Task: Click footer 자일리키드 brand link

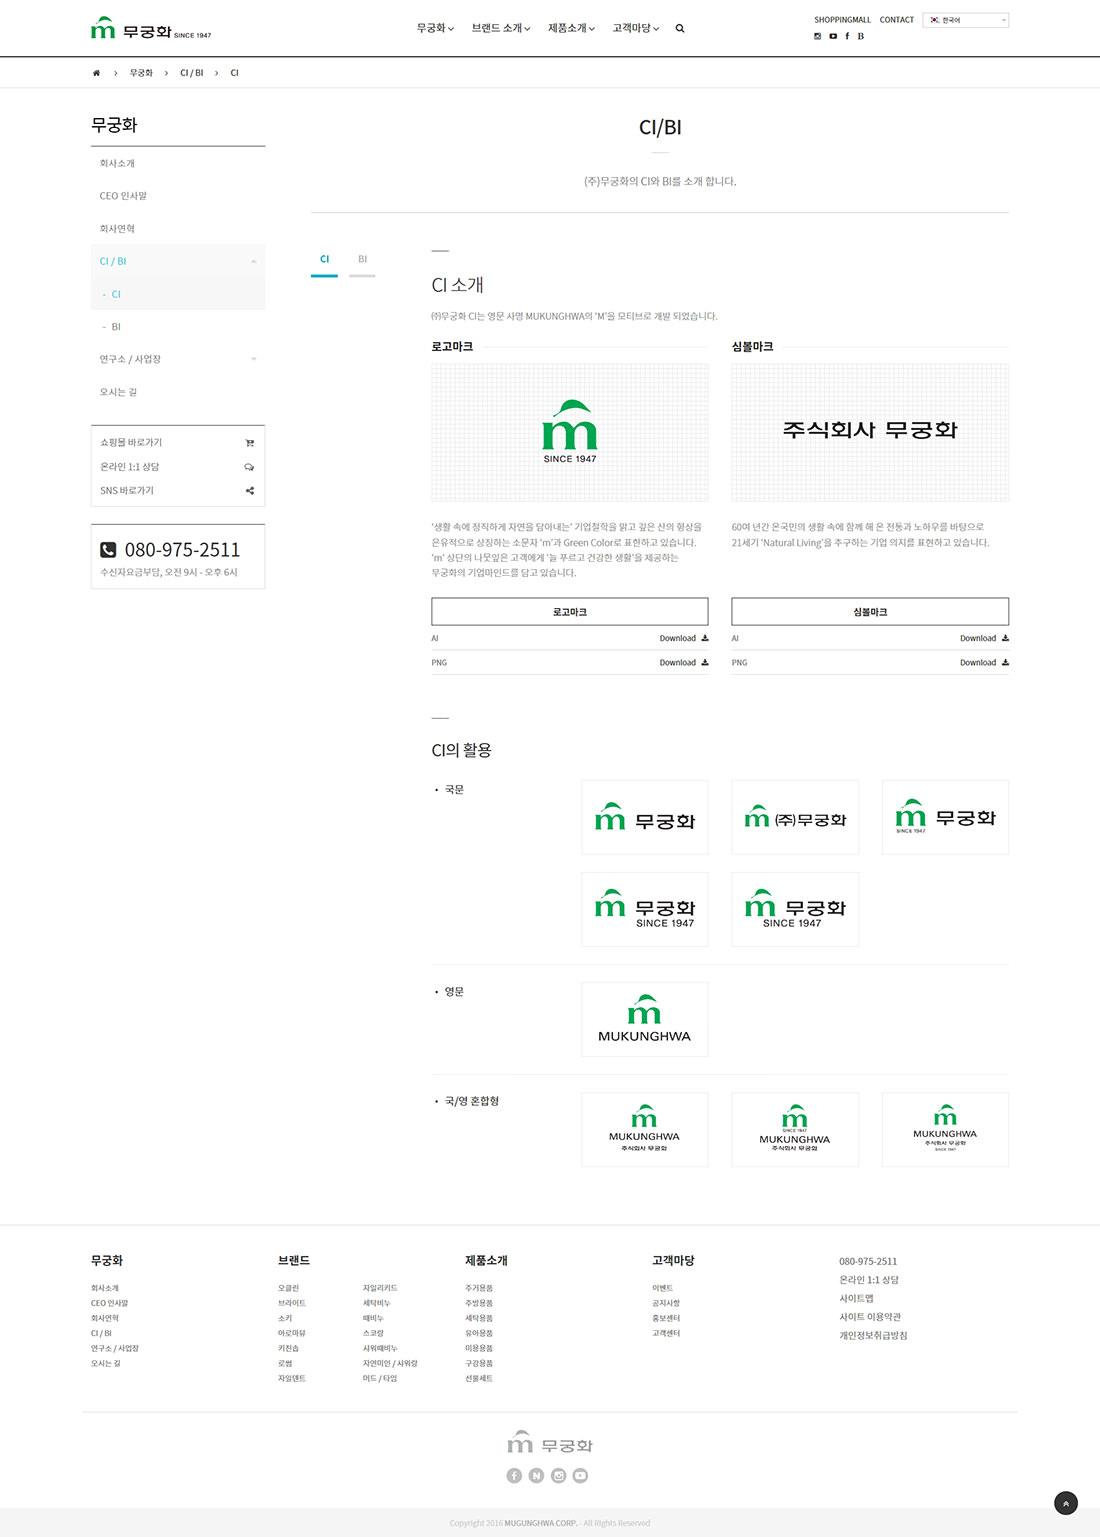Action: [380, 1288]
